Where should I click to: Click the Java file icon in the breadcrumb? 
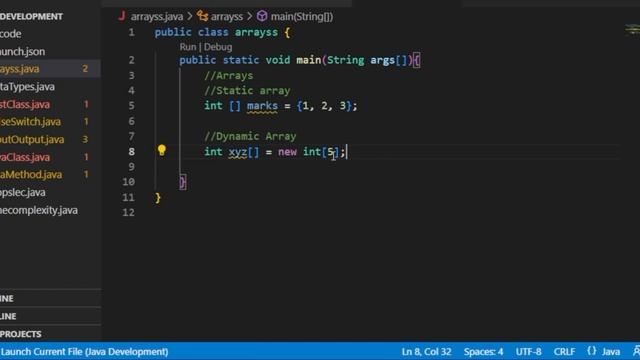coord(122,16)
